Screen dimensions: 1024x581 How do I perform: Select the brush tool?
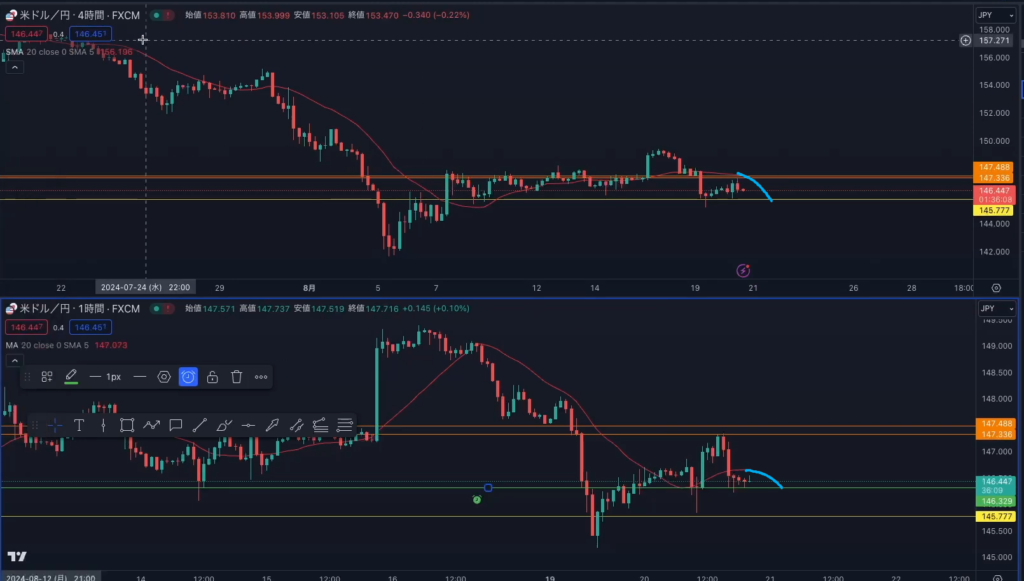[x=224, y=426]
